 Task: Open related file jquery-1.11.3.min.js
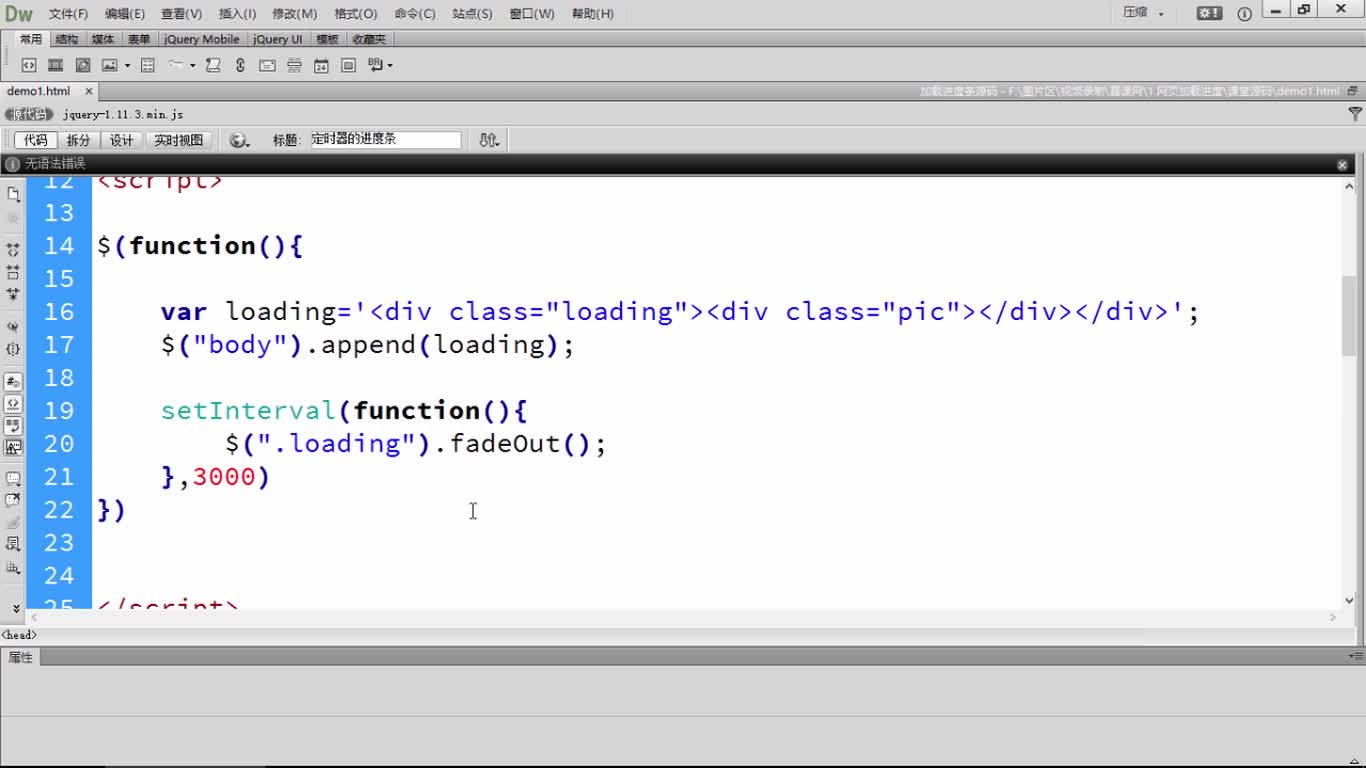click(123, 115)
